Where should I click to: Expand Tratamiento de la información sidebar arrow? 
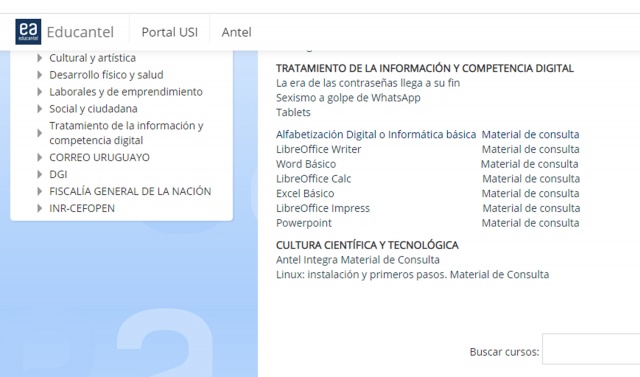40,133
